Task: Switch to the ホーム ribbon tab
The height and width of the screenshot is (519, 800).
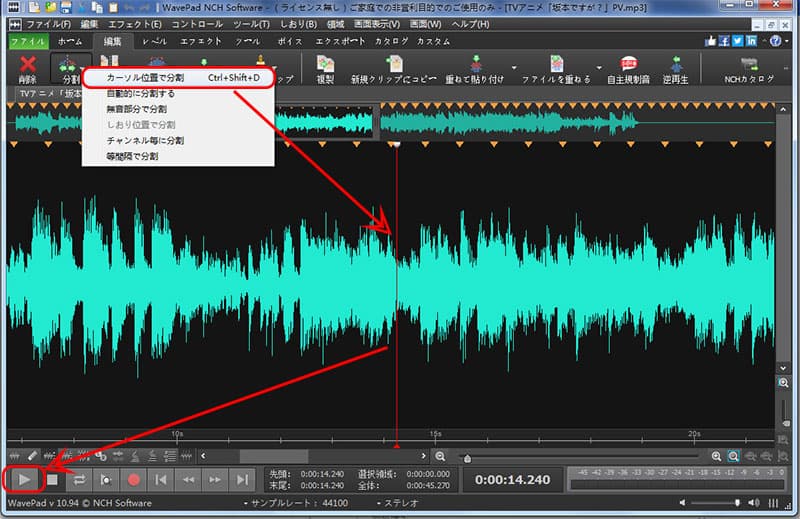Action: pyautogui.click(x=70, y=41)
